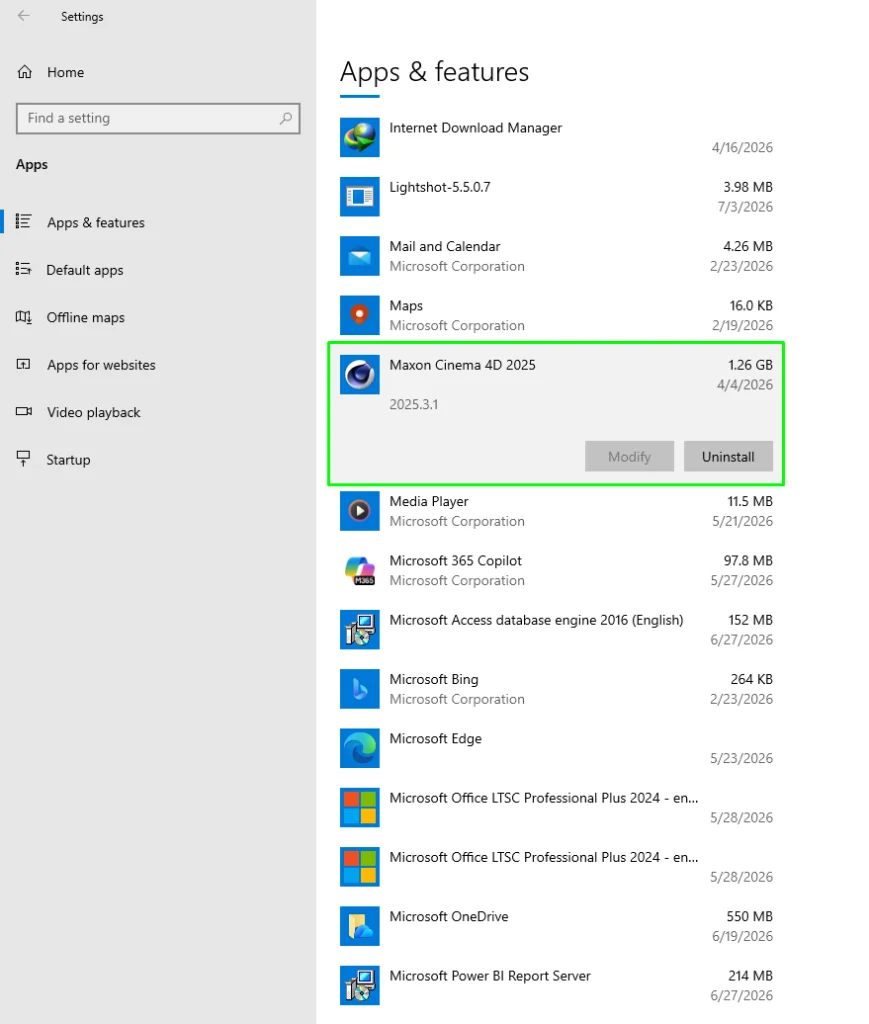The image size is (869, 1024).
Task: Focus the Find a setting field
Action: coord(158,118)
